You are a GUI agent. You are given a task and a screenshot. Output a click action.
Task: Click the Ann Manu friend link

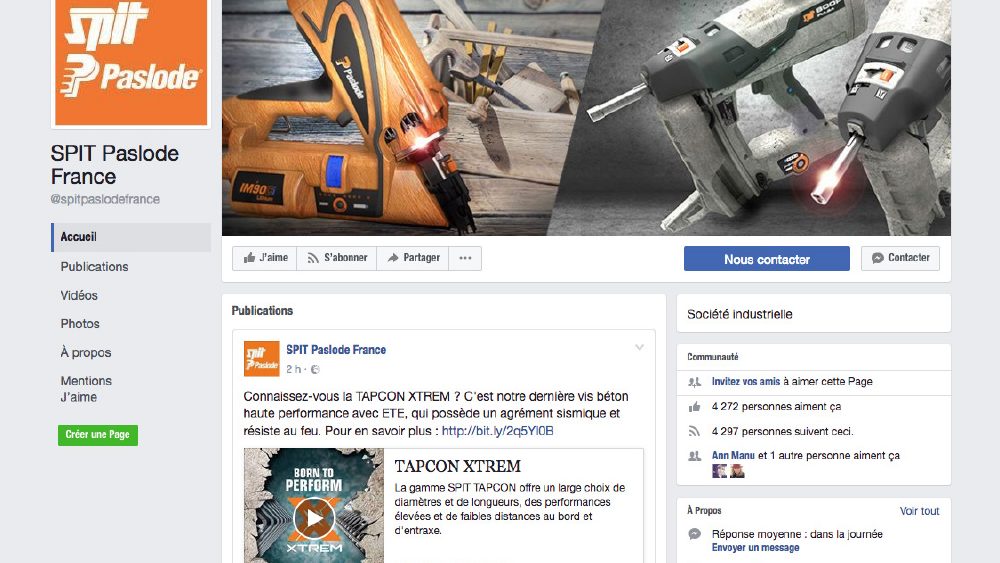(733, 455)
